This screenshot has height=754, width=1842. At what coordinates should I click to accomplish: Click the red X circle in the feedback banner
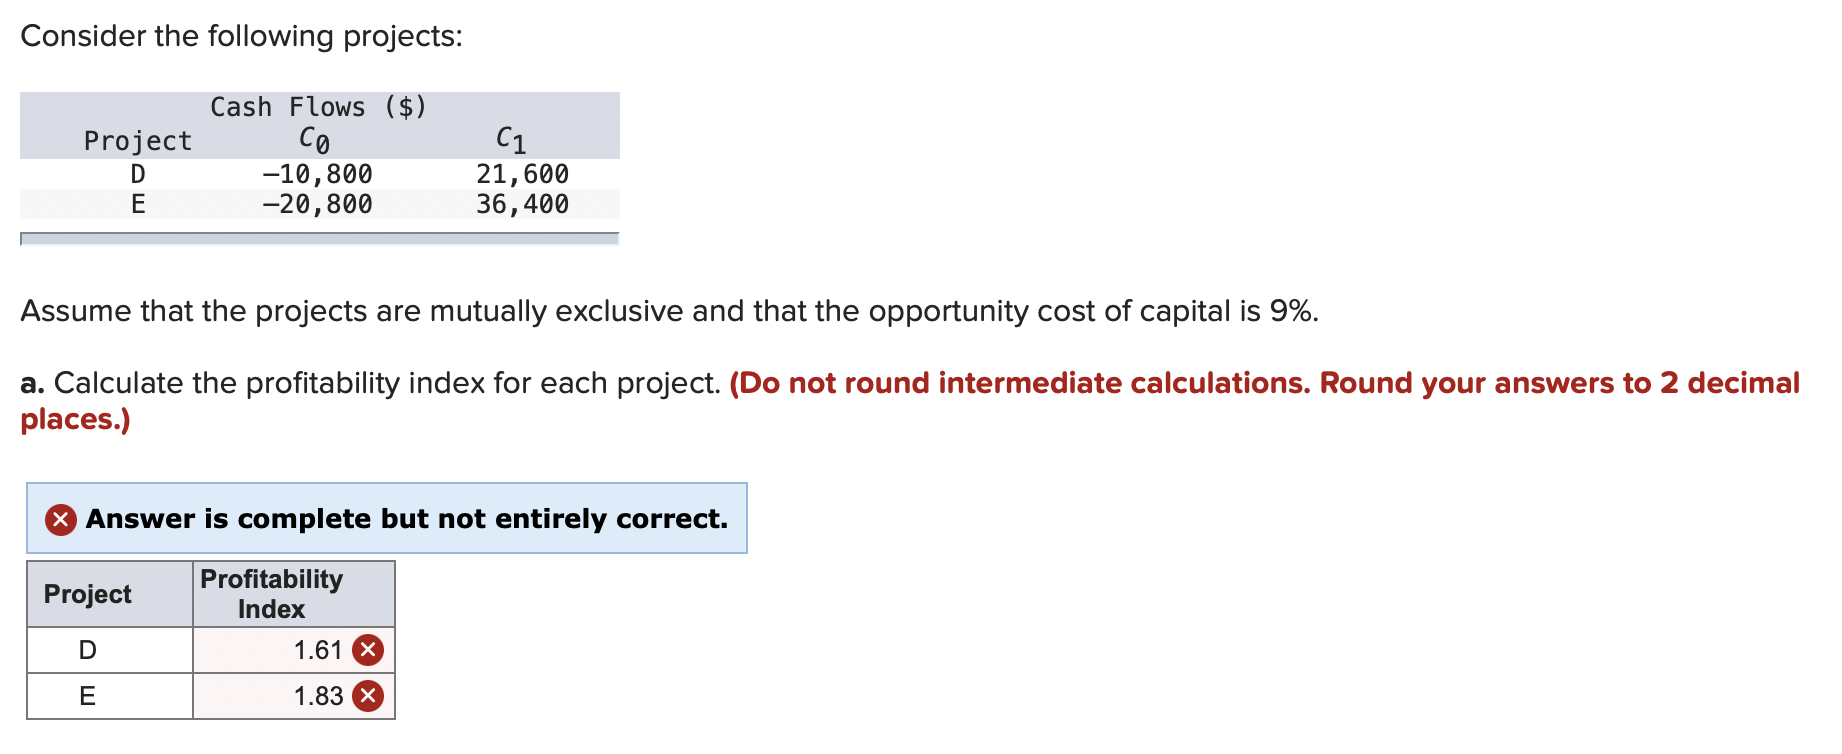(59, 519)
